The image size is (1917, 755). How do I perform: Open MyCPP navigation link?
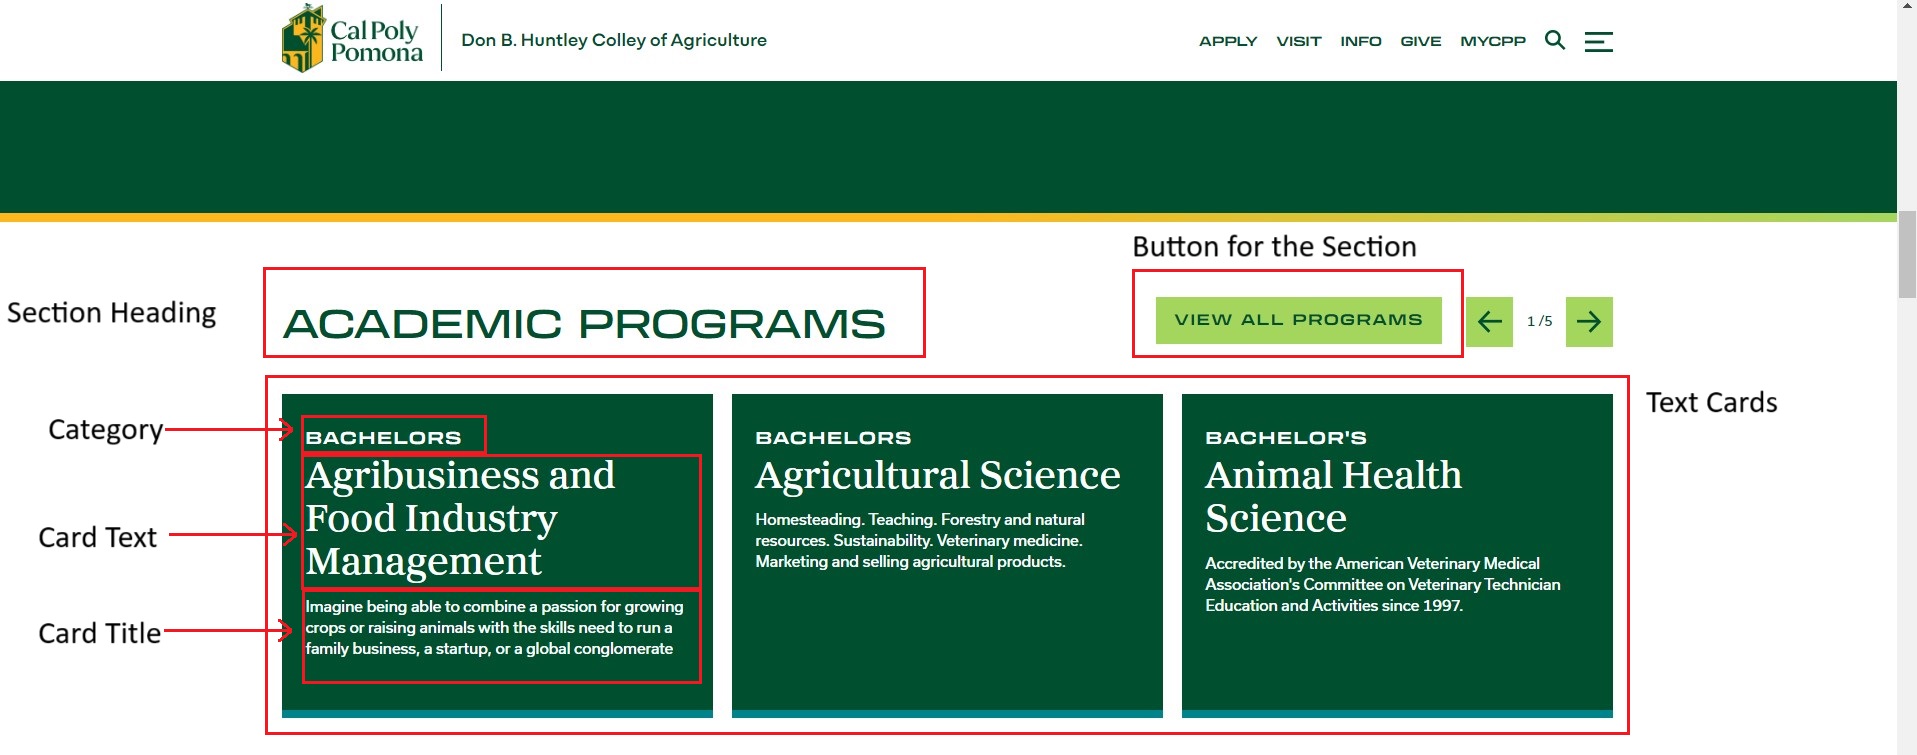pyautogui.click(x=1493, y=41)
